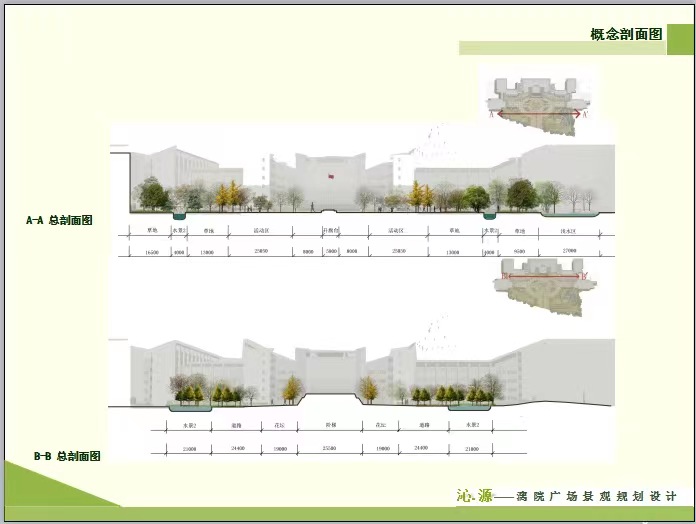Click the red section arrow on B-B key plan
696x524 pixels.
tap(542, 271)
